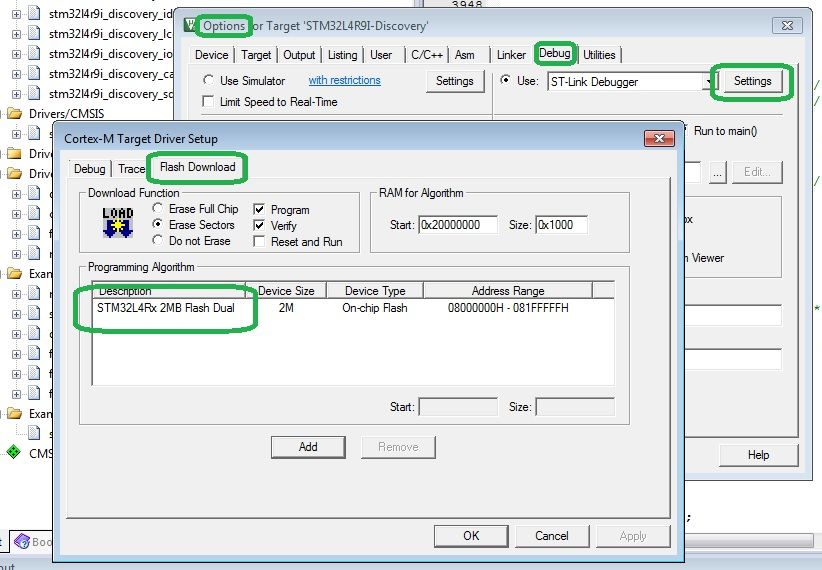
Task: Click the browse (...) button in Options
Action: (x=718, y=173)
